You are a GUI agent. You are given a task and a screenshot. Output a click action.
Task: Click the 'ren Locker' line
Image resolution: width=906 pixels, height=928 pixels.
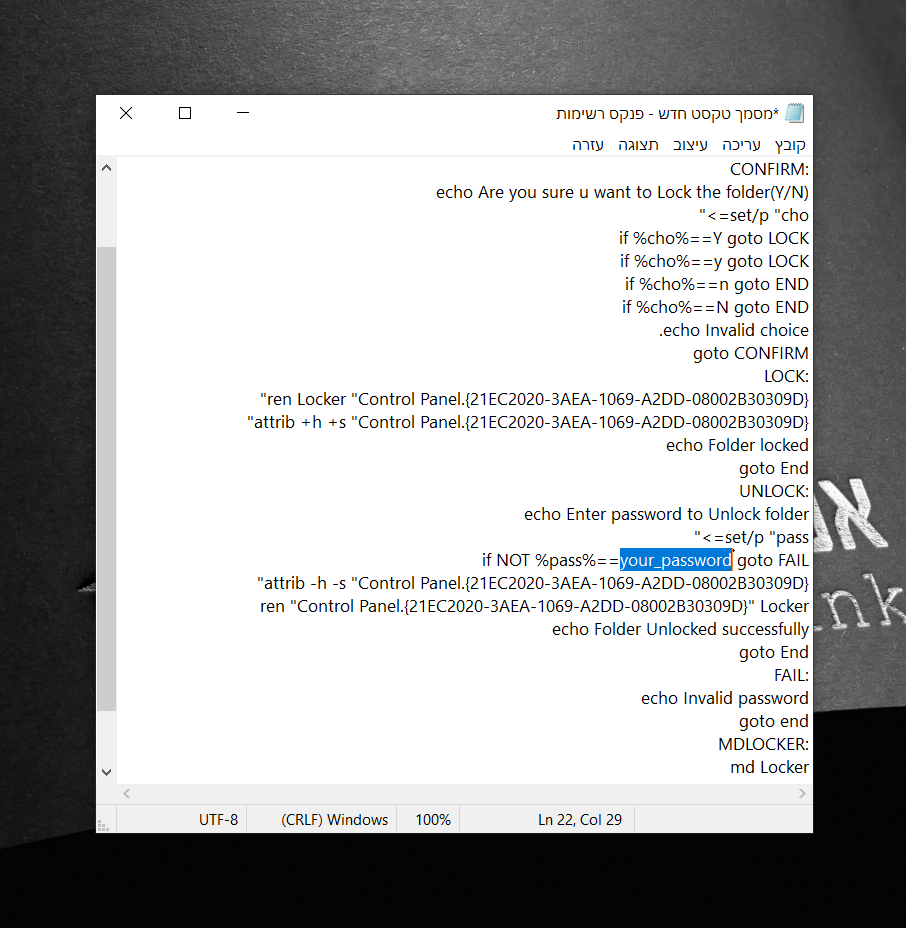click(x=534, y=399)
